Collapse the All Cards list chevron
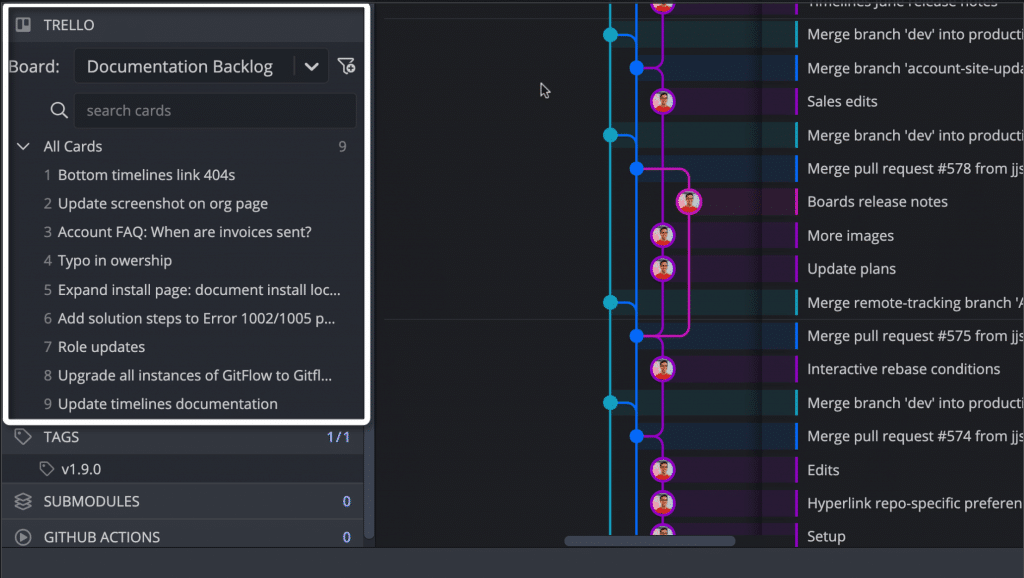The image size is (1024, 578). click(x=23, y=146)
